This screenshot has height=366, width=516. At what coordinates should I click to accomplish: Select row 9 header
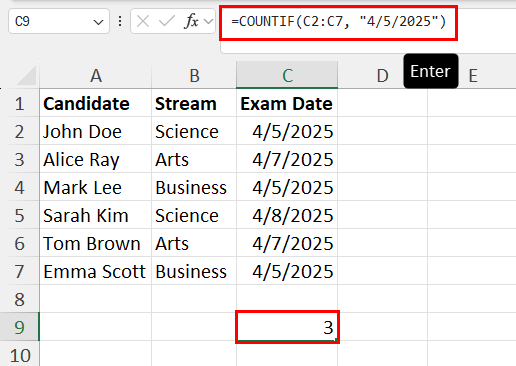20,327
